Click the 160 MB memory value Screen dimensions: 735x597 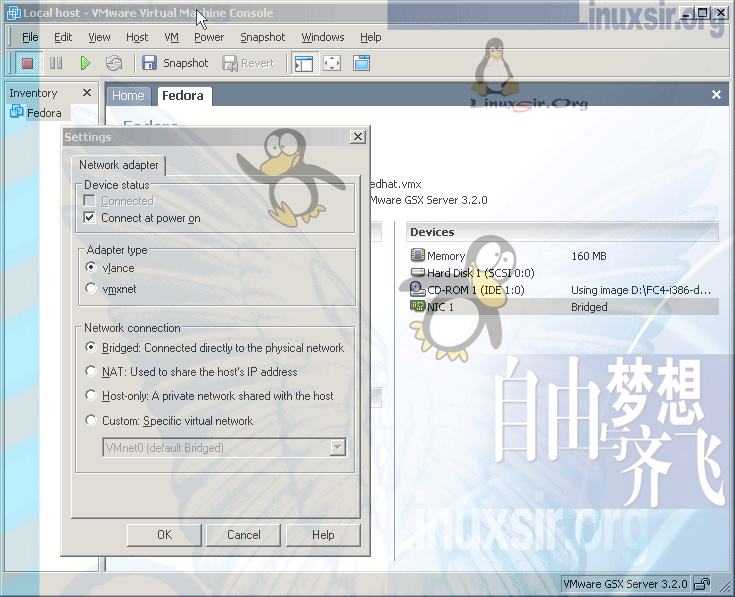589,256
